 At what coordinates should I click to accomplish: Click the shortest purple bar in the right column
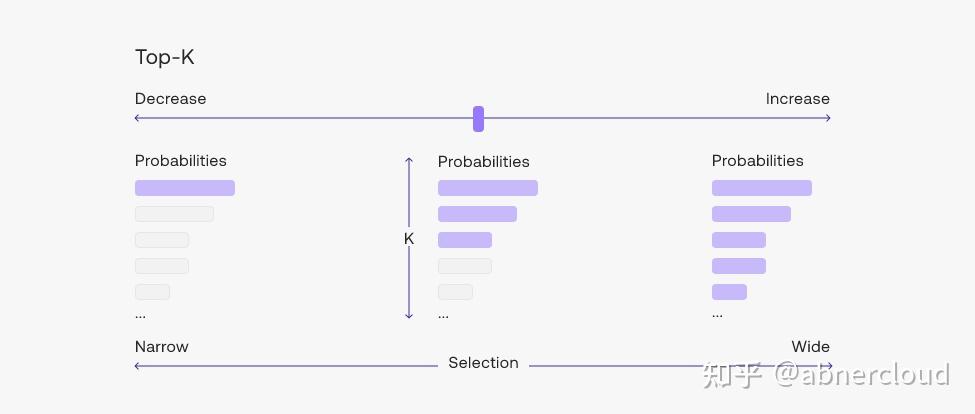(729, 292)
